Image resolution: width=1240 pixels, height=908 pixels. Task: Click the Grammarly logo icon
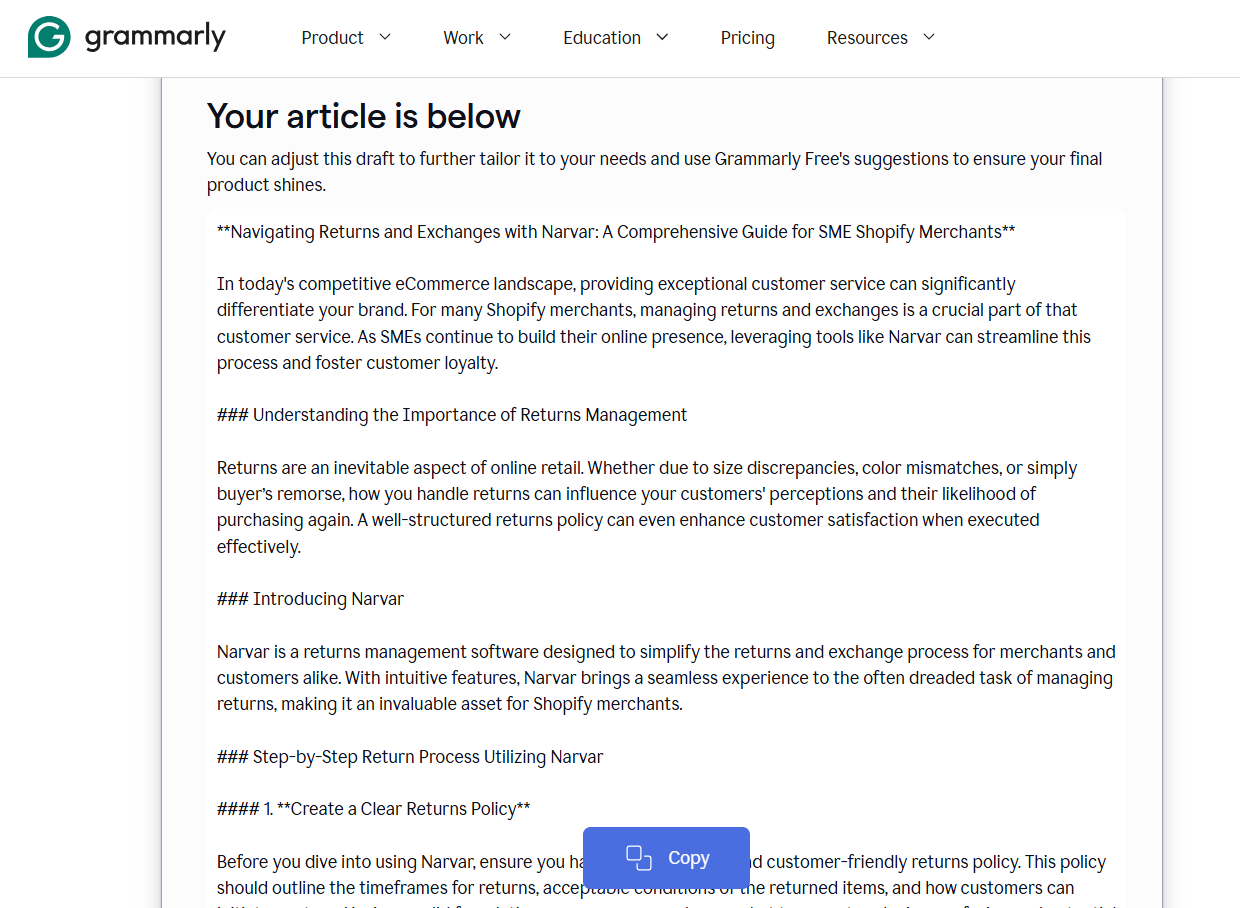point(49,37)
